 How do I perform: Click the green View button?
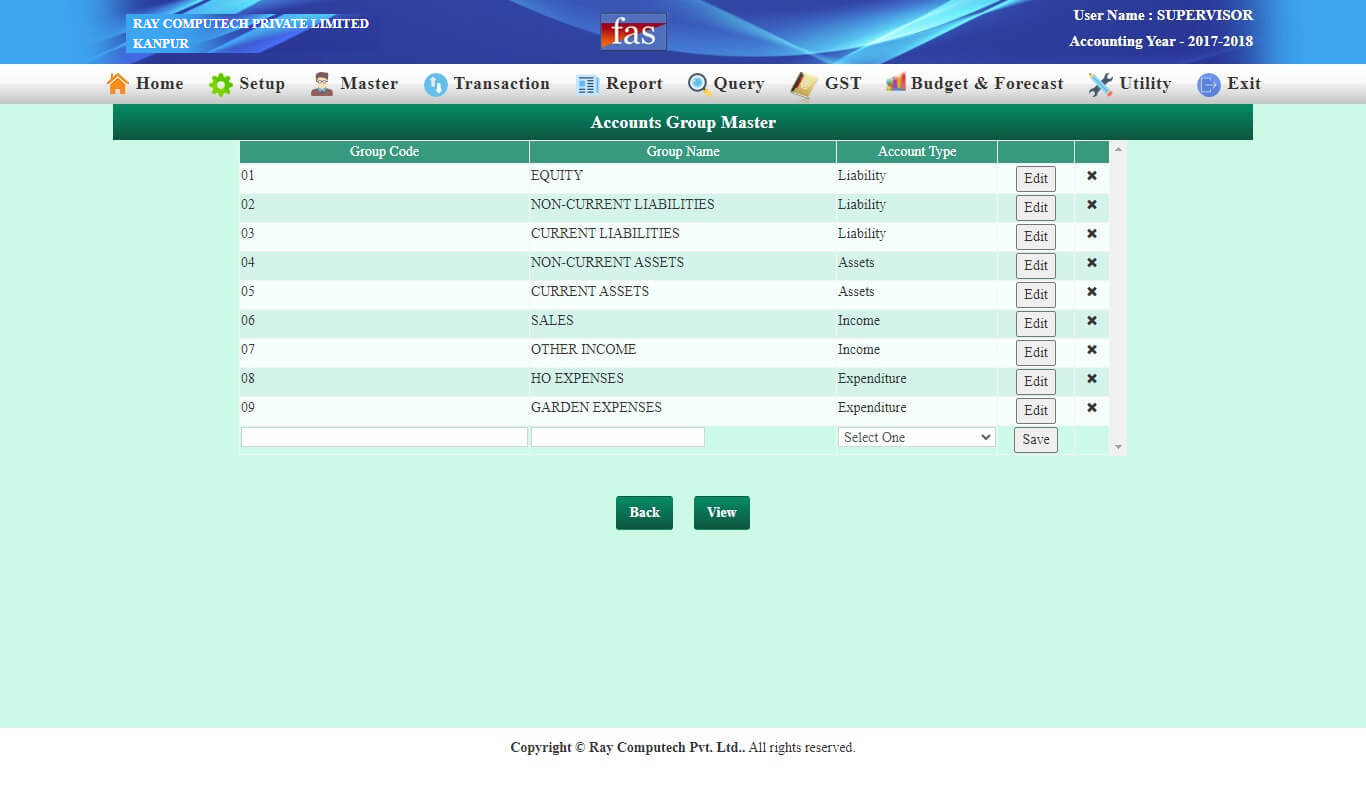pyautogui.click(x=722, y=513)
